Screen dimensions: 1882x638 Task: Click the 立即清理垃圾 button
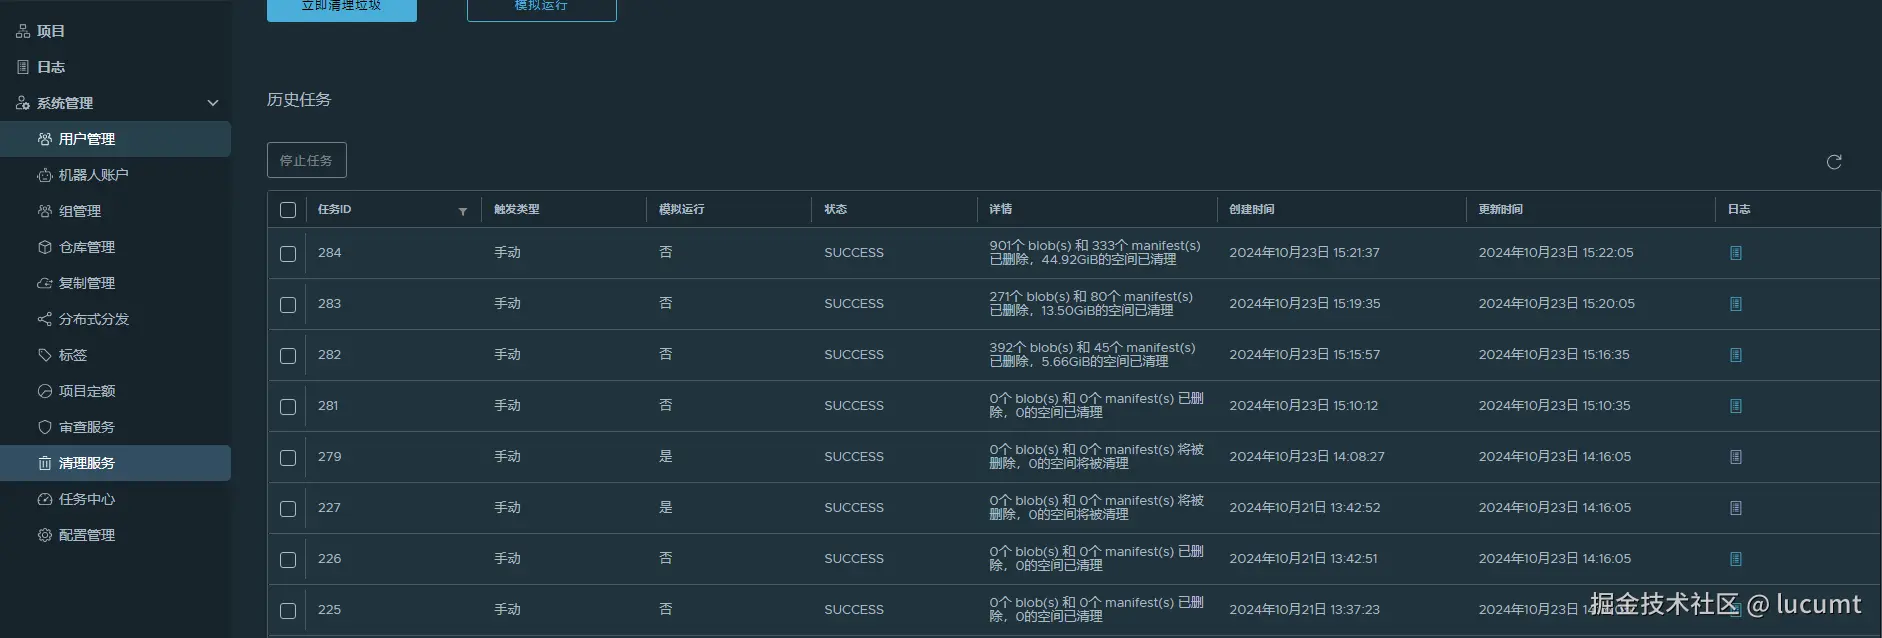tap(341, 8)
